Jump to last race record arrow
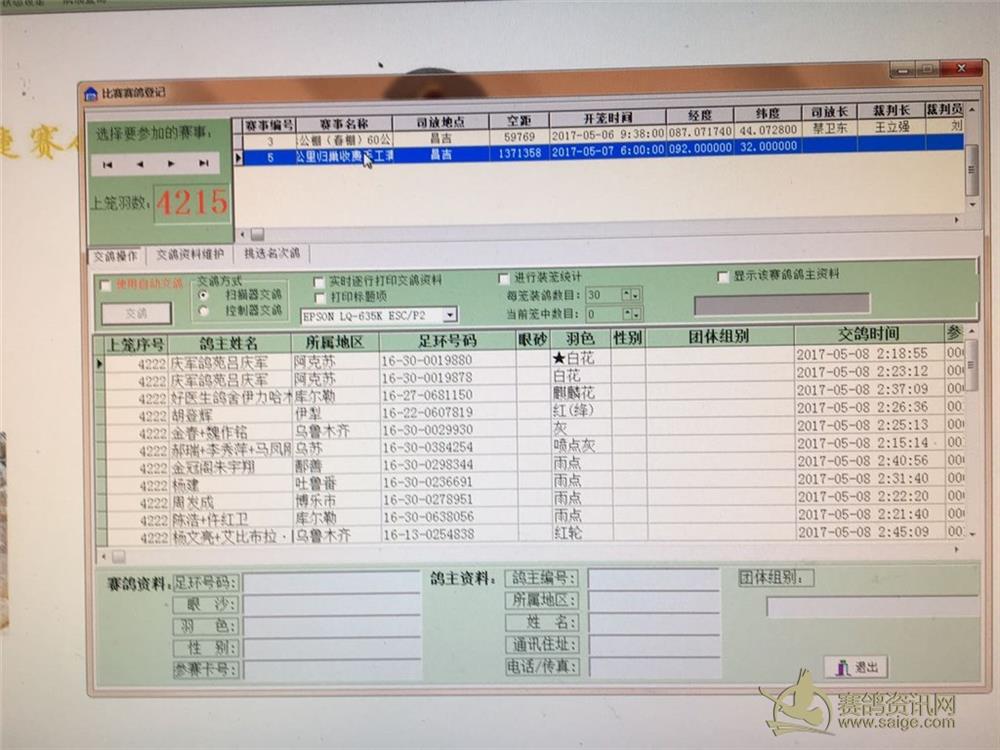 [x=203, y=164]
